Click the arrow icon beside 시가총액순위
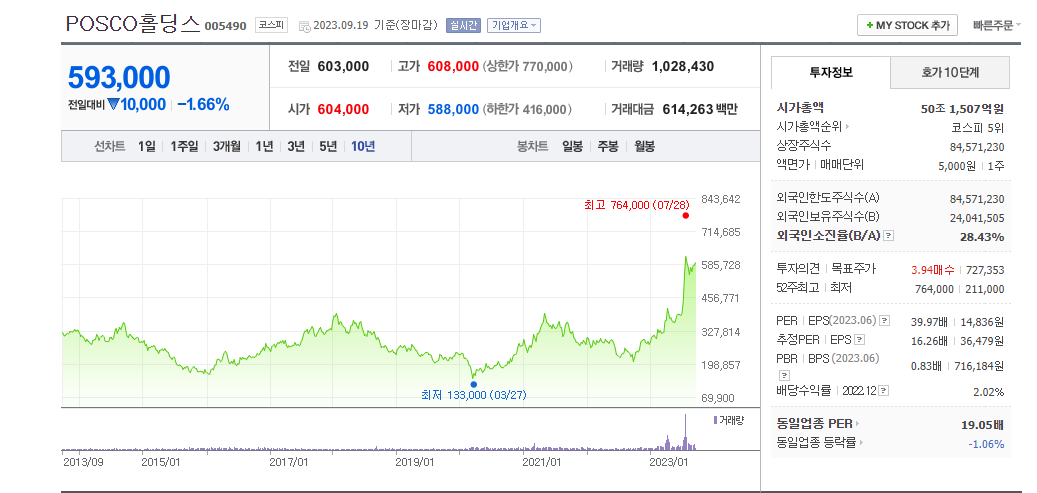This screenshot has width=1037, height=493. coord(848,126)
